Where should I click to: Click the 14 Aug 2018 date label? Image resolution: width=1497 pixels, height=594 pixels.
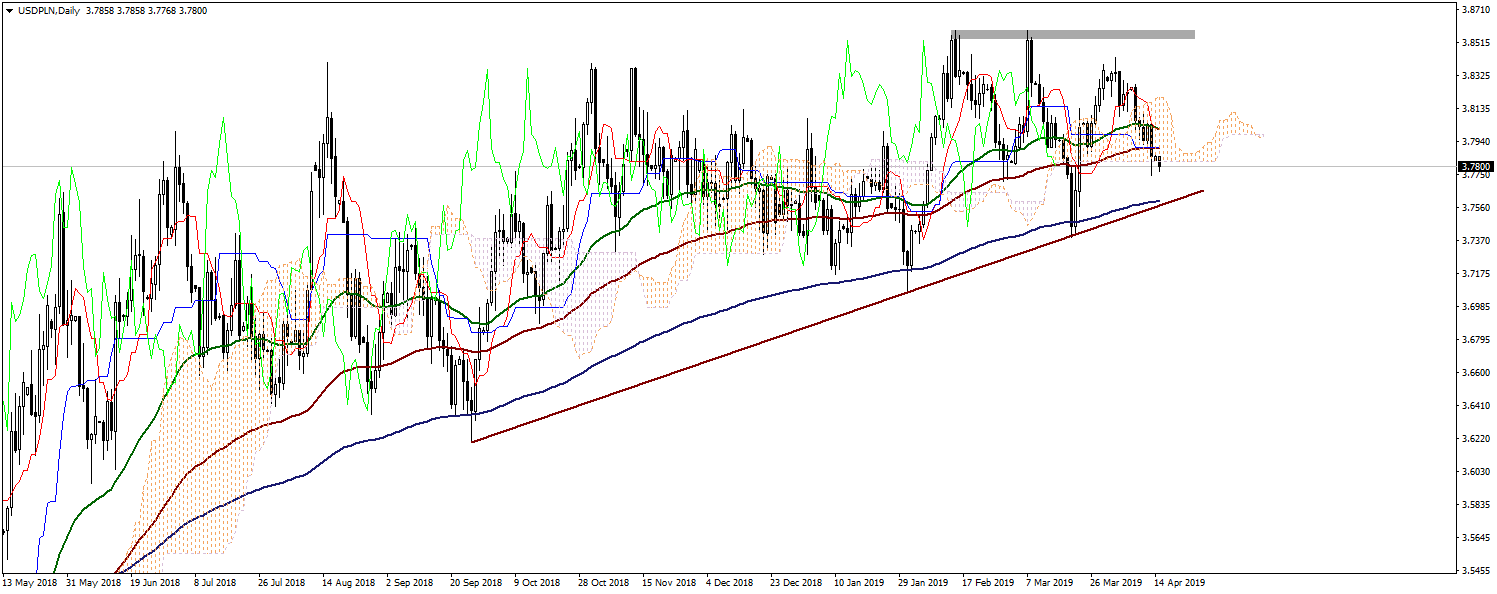[x=348, y=581]
